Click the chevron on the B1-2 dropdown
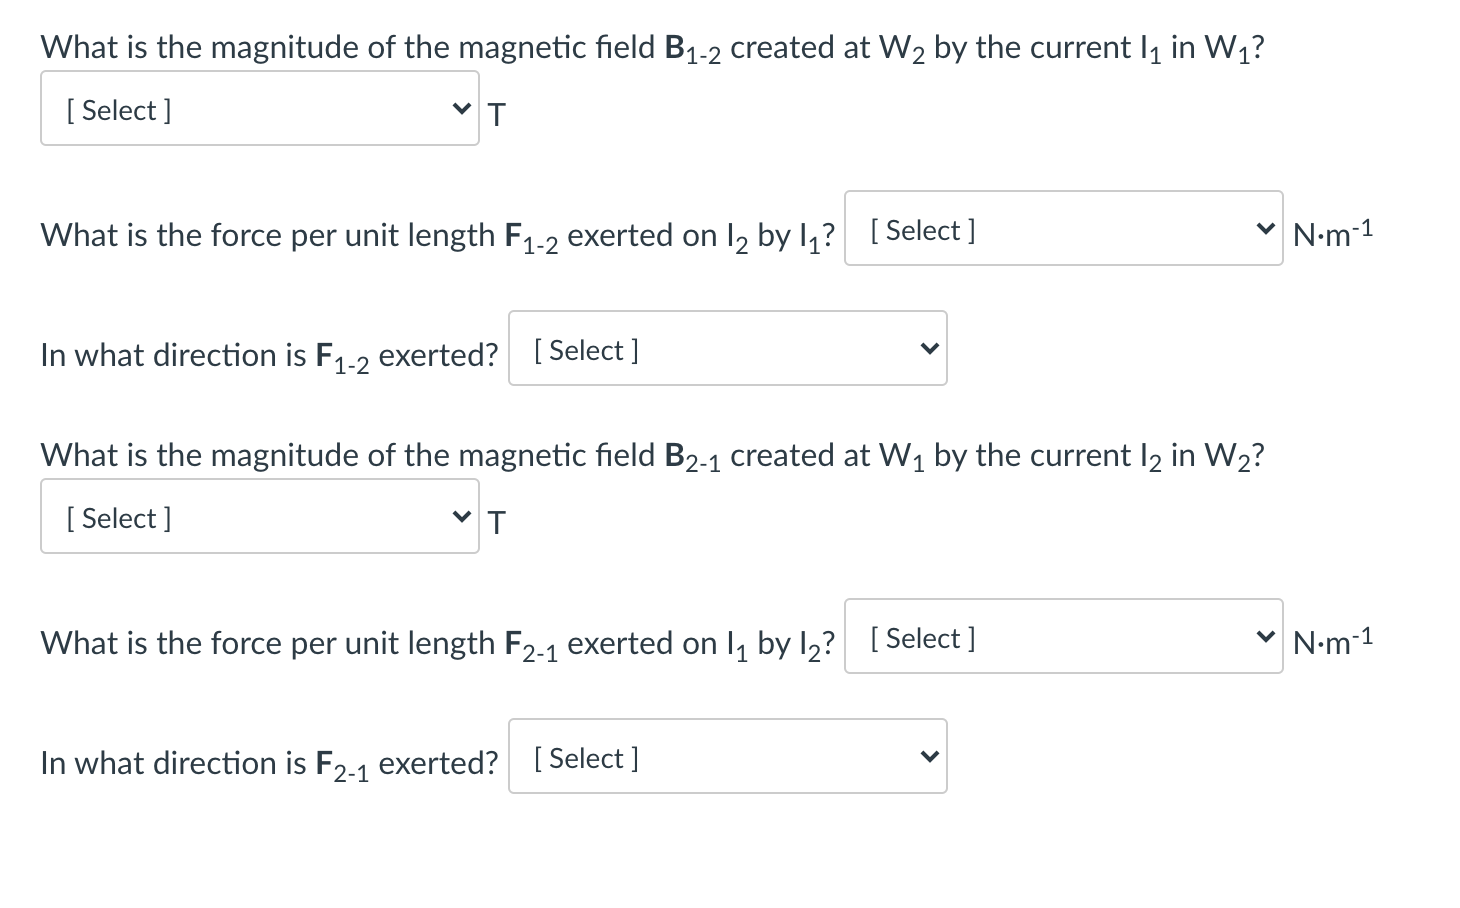The height and width of the screenshot is (908, 1460). [461, 108]
